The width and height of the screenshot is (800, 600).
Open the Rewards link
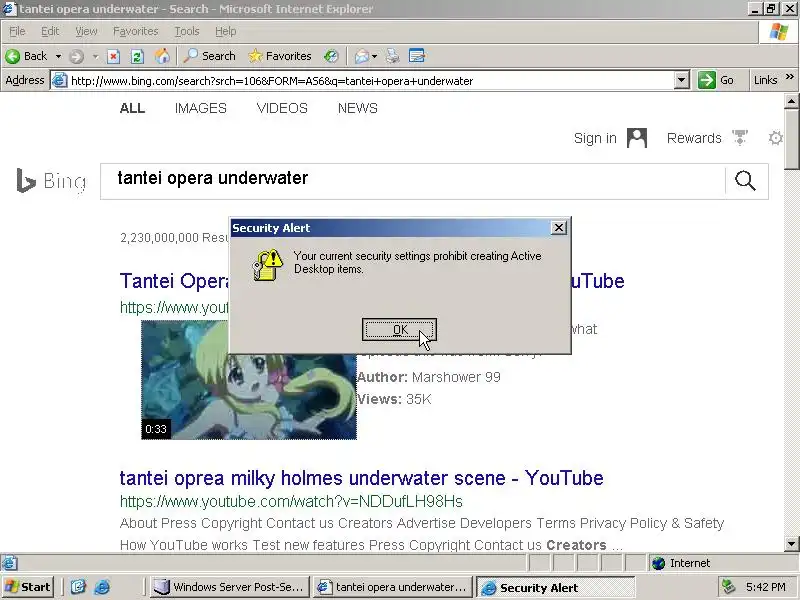coord(694,138)
